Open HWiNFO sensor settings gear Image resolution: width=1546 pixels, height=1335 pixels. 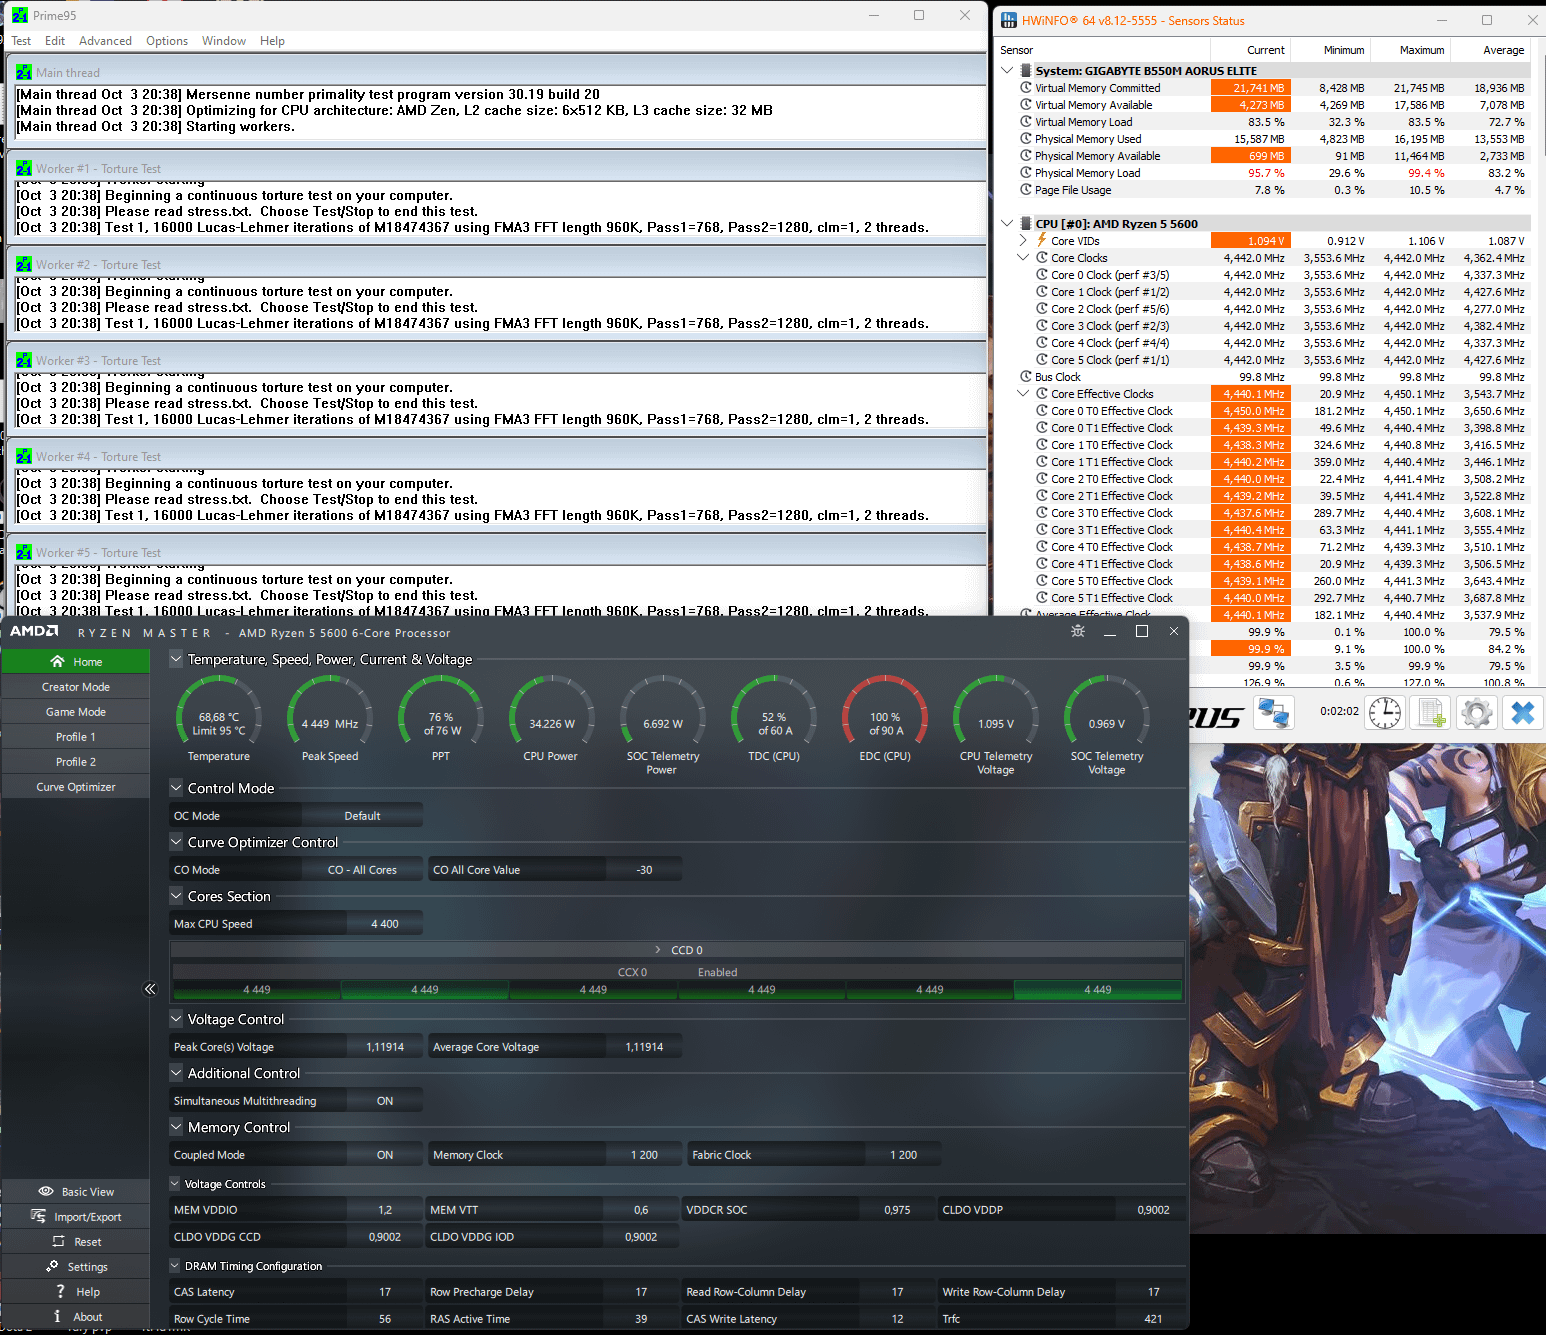coord(1477,713)
